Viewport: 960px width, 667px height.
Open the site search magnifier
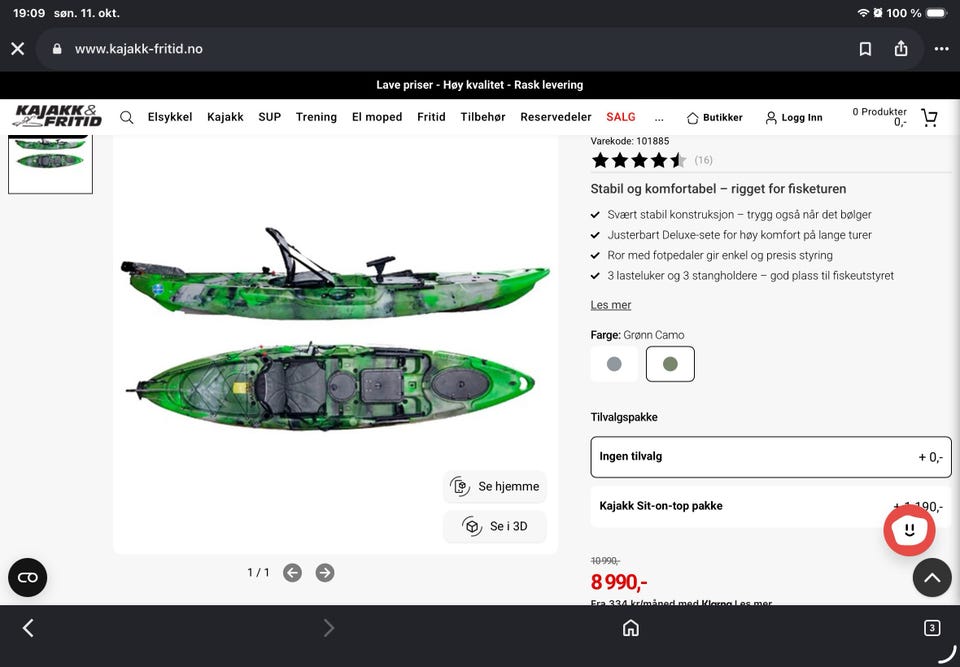(x=127, y=117)
